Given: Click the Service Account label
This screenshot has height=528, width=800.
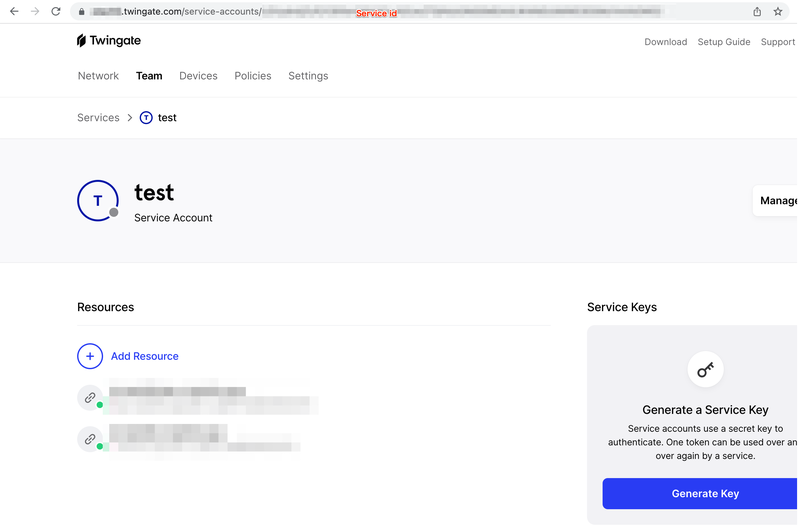Looking at the screenshot, I should tap(173, 218).
